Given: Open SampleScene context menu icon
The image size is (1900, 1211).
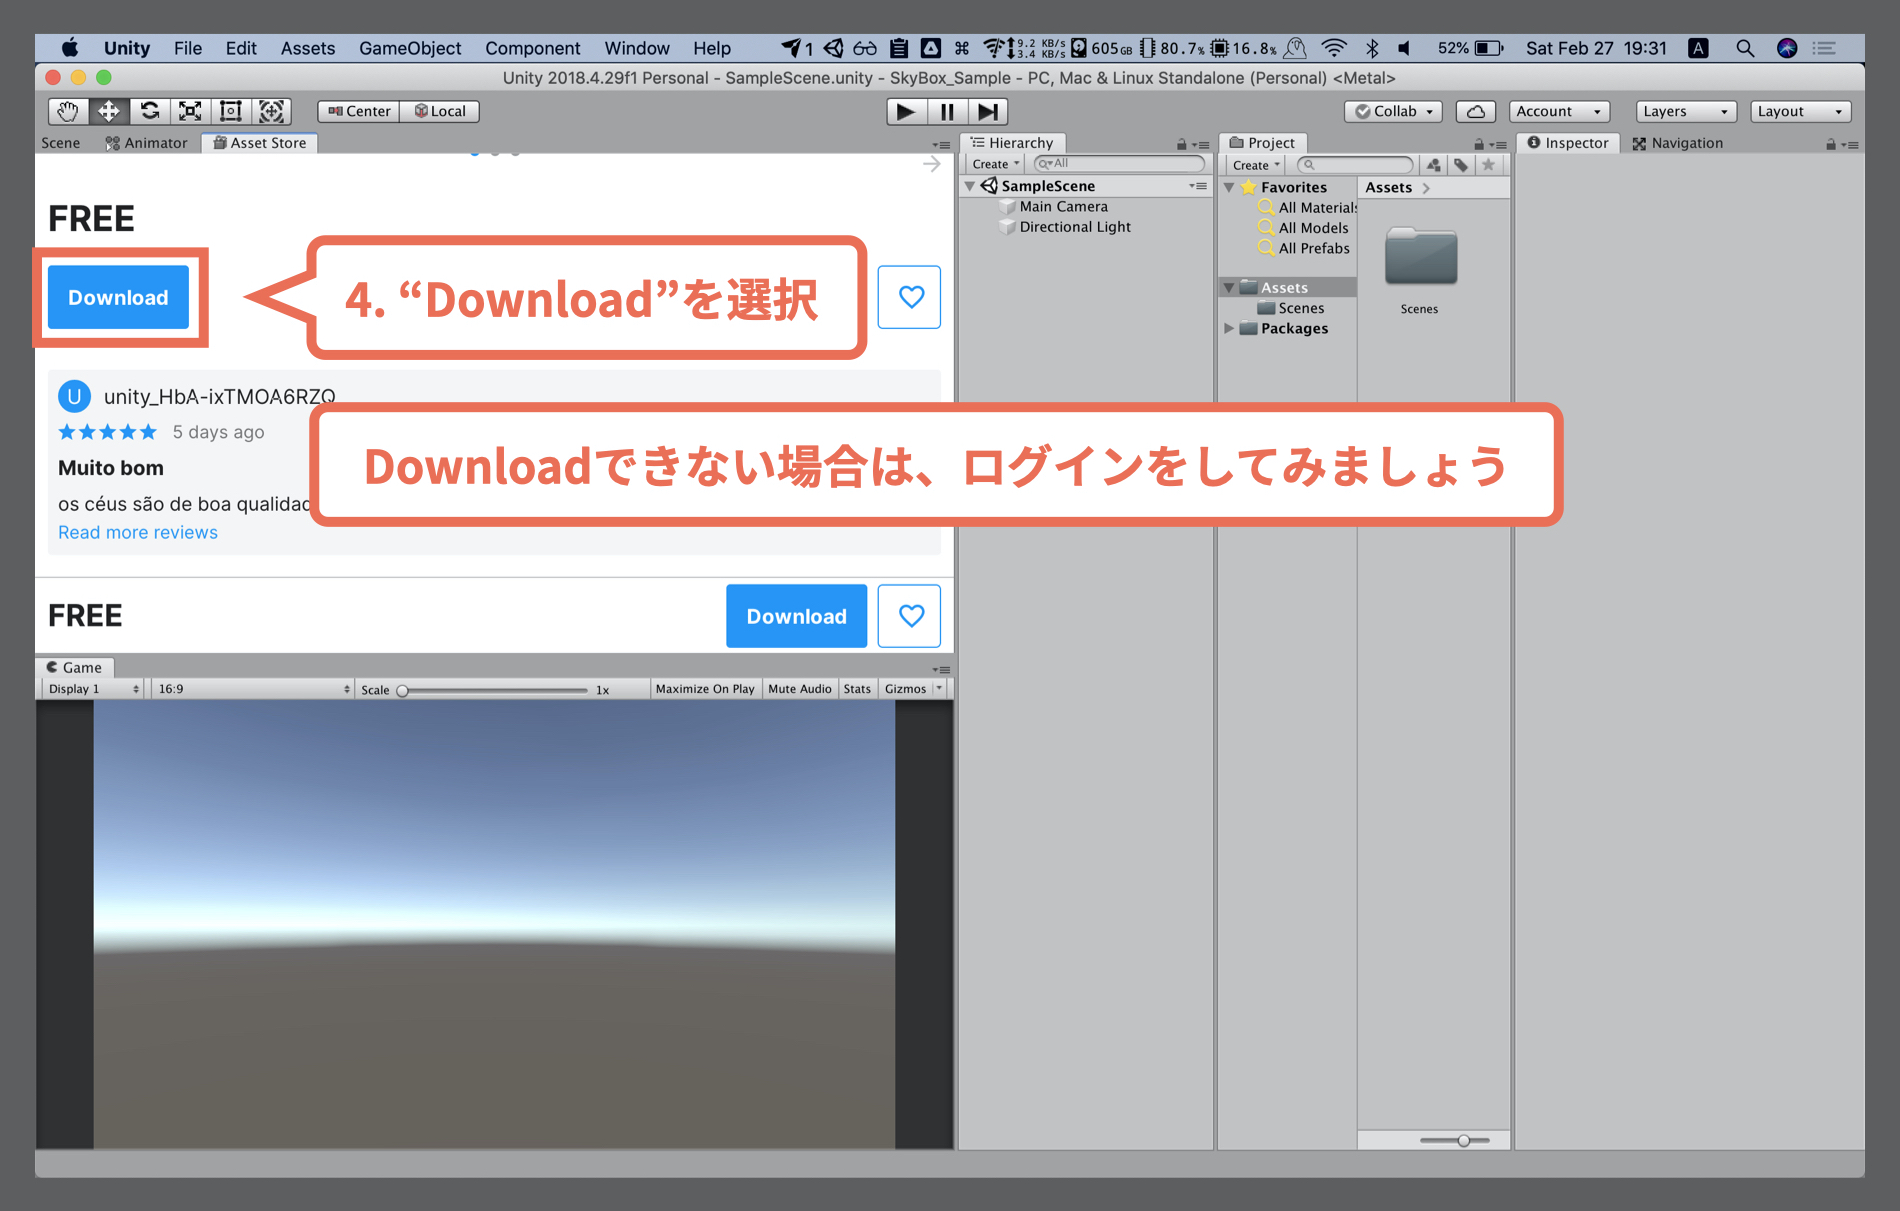Looking at the screenshot, I should pyautogui.click(x=1197, y=186).
